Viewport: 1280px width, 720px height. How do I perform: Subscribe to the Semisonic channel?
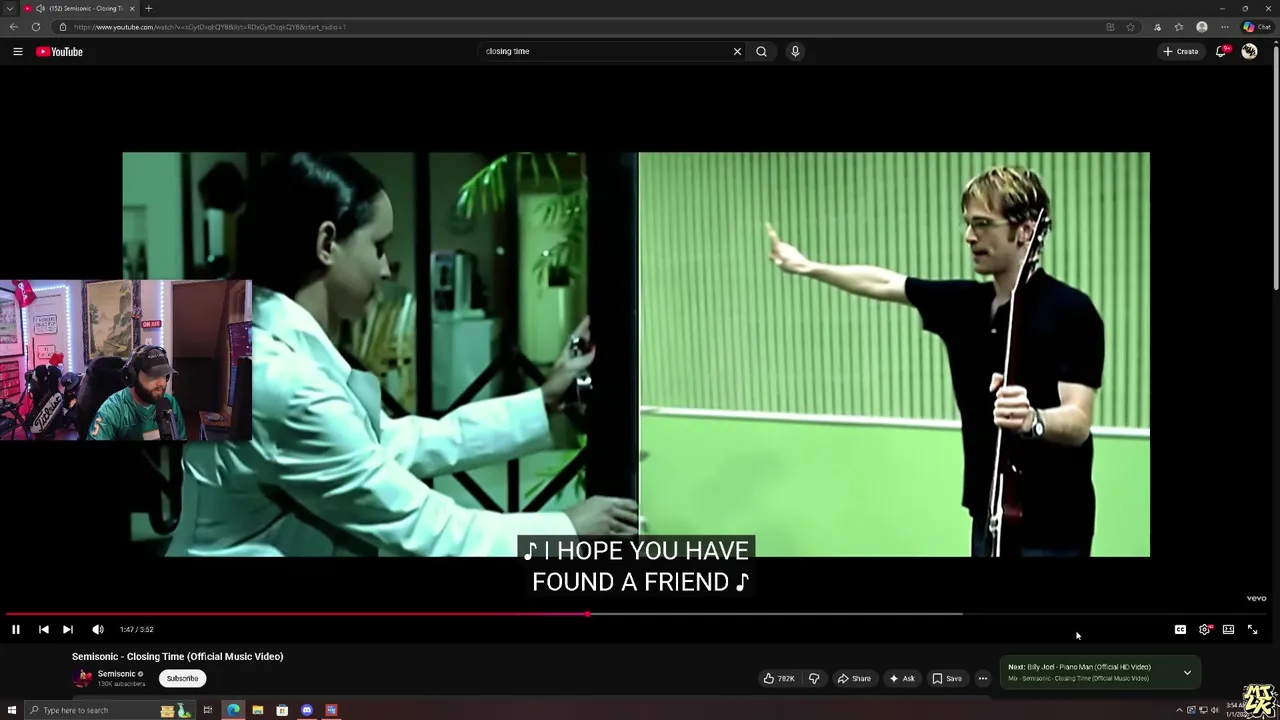tap(182, 678)
